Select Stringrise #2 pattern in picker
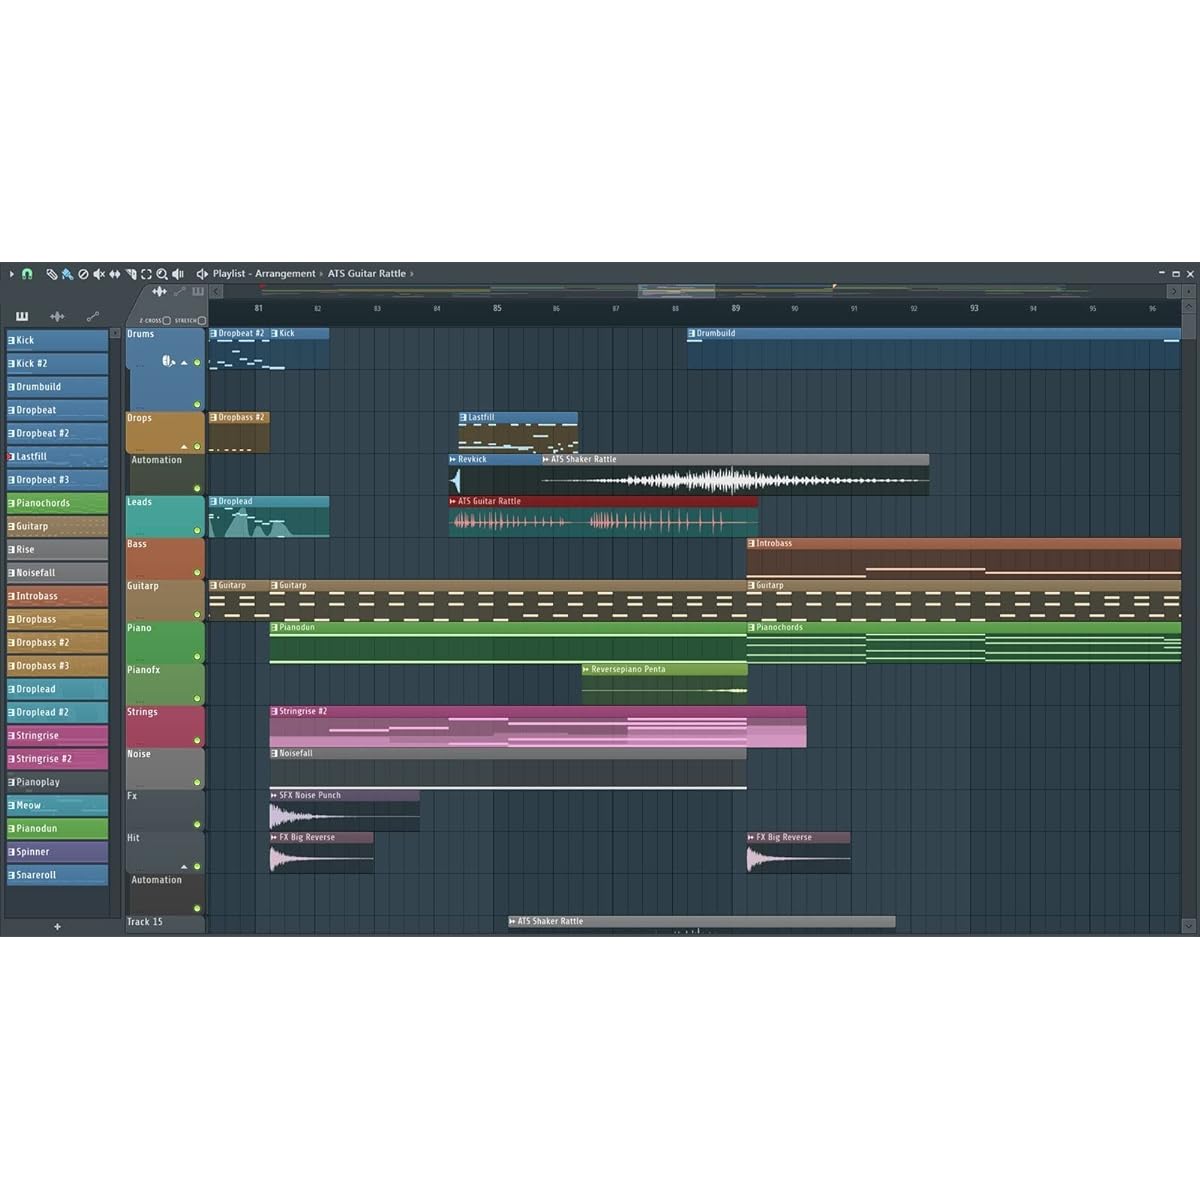 [57, 759]
